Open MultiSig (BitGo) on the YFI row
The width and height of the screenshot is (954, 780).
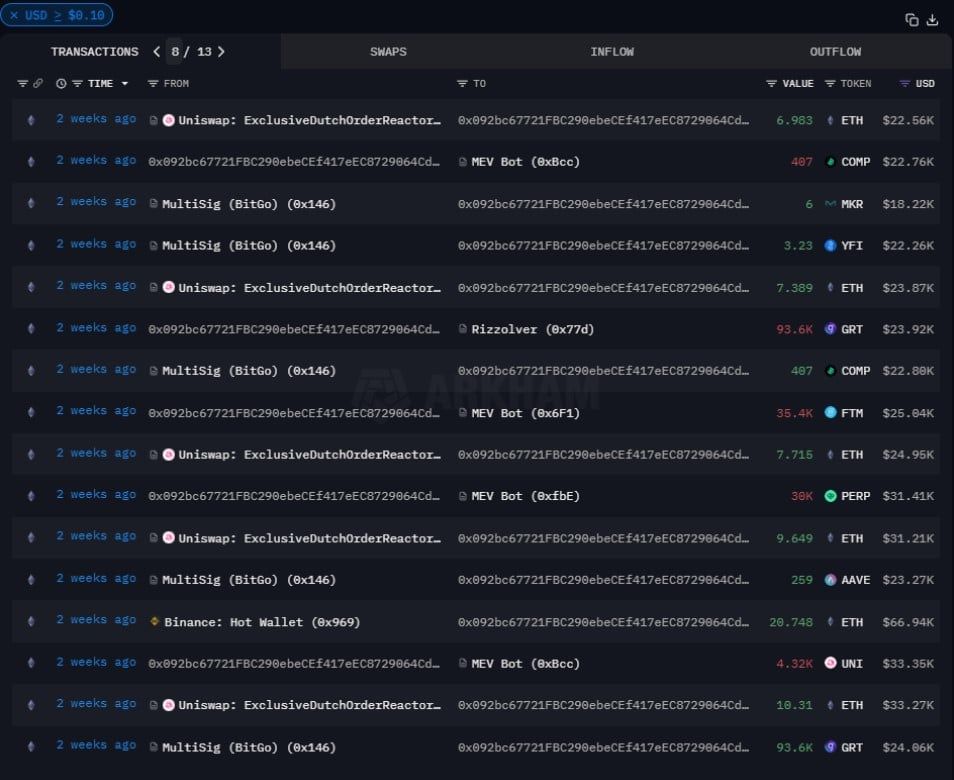248,245
